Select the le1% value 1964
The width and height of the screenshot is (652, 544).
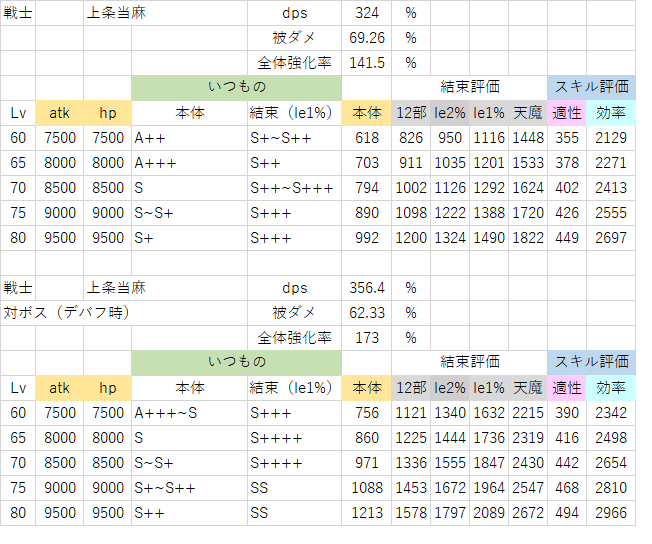489,487
